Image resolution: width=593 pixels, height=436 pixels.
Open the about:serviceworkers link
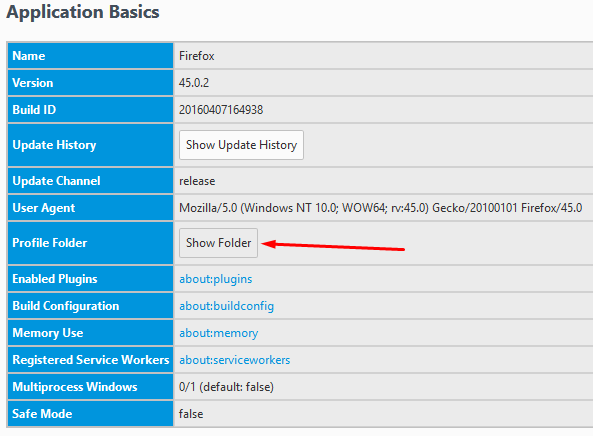[234, 360]
